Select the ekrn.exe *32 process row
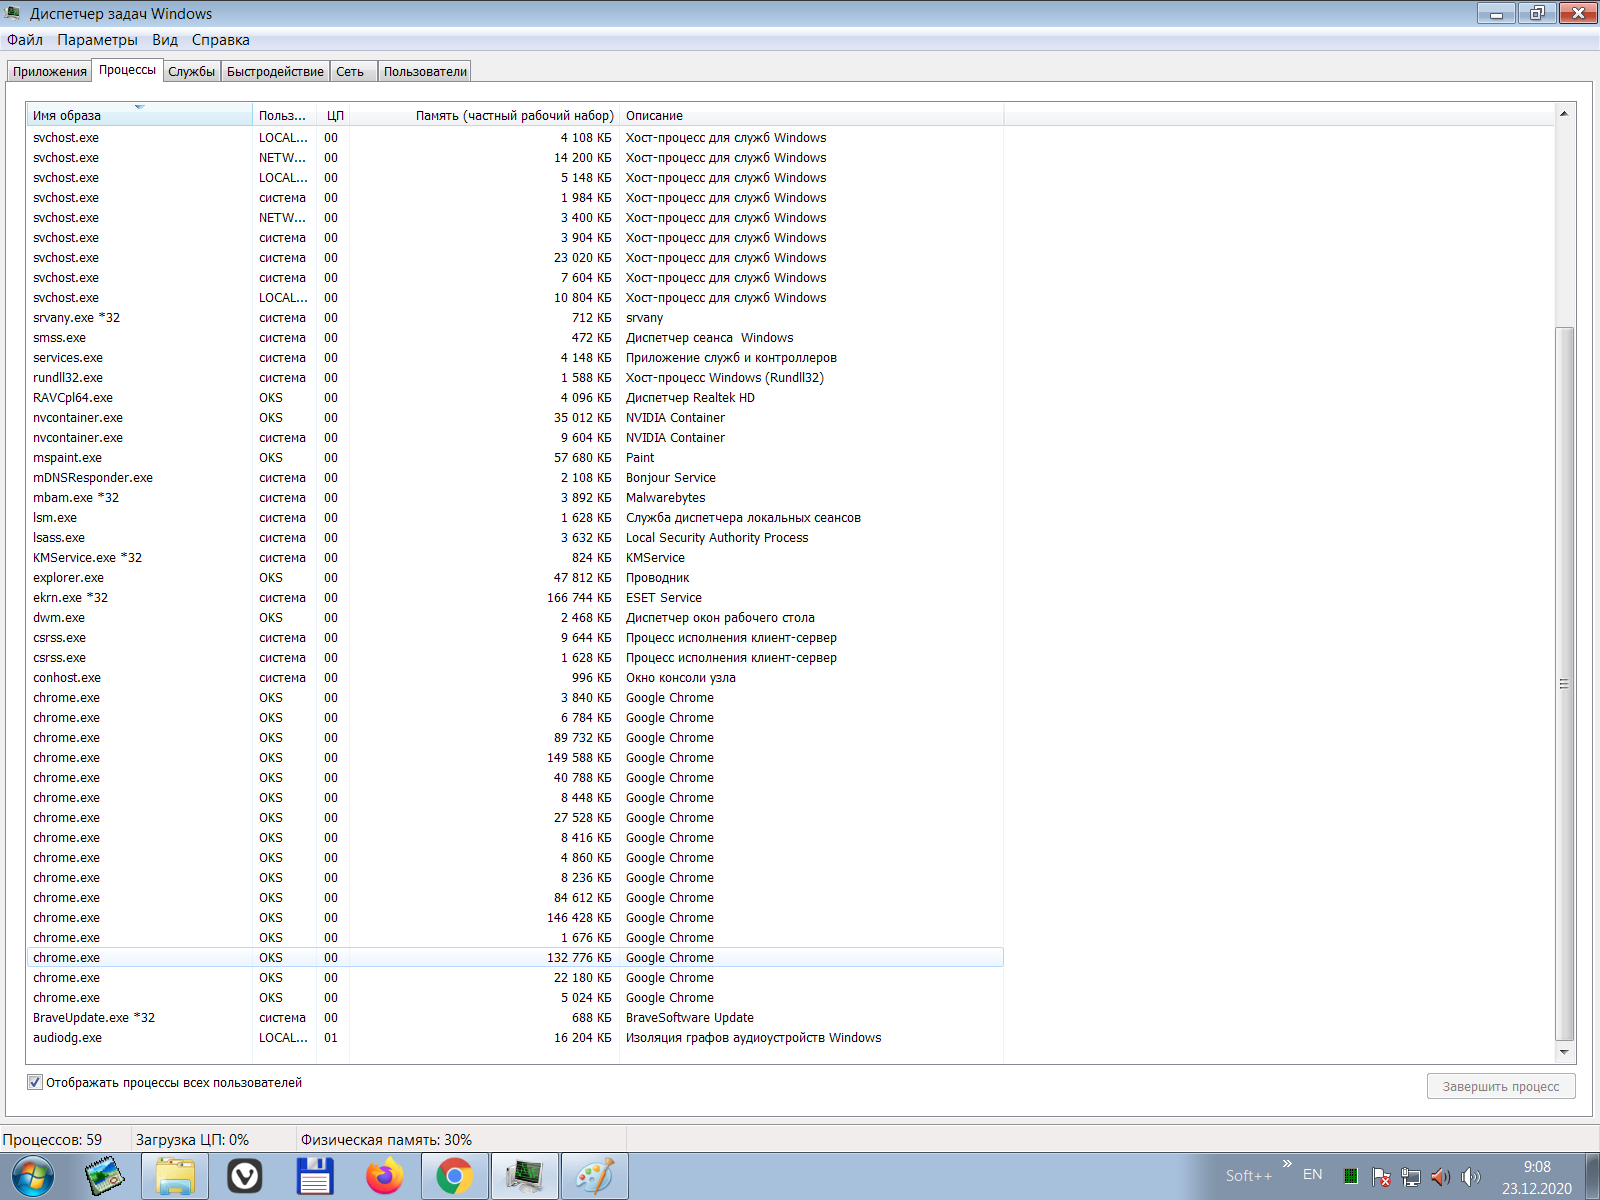 (x=515, y=598)
